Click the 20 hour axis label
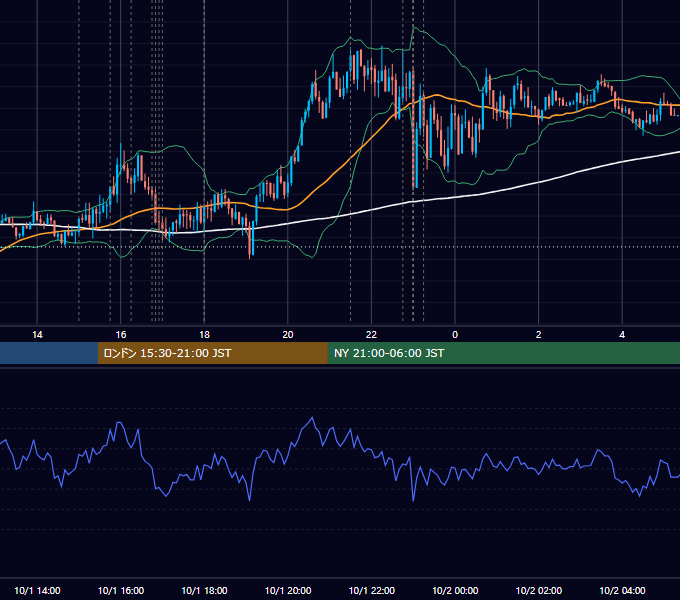Screen dimensions: 680x600 (x=288, y=335)
